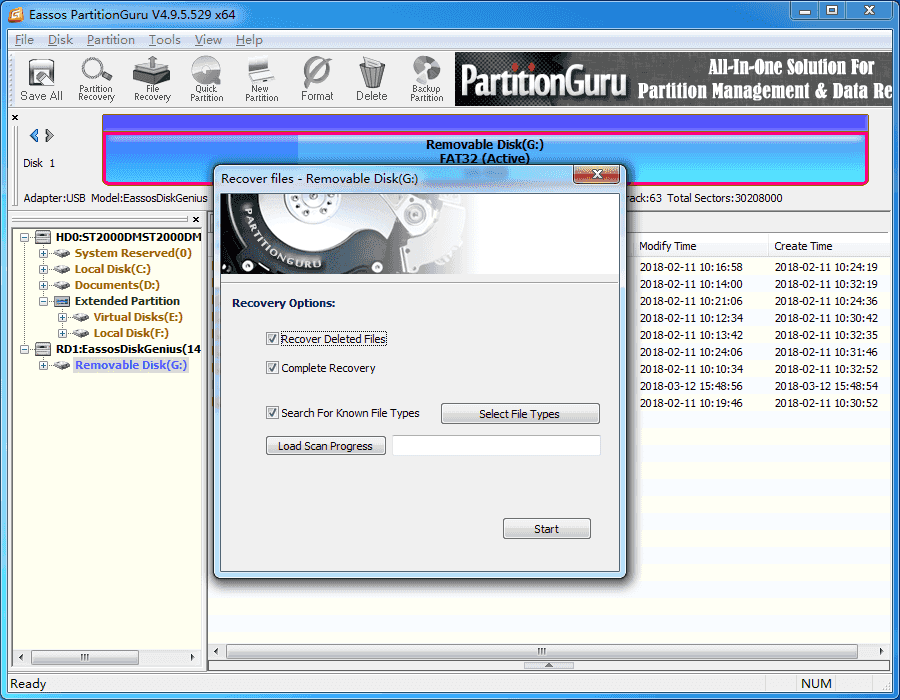Click the Local Disk(C:) drive icon
This screenshot has height=700, width=900.
tap(62, 269)
